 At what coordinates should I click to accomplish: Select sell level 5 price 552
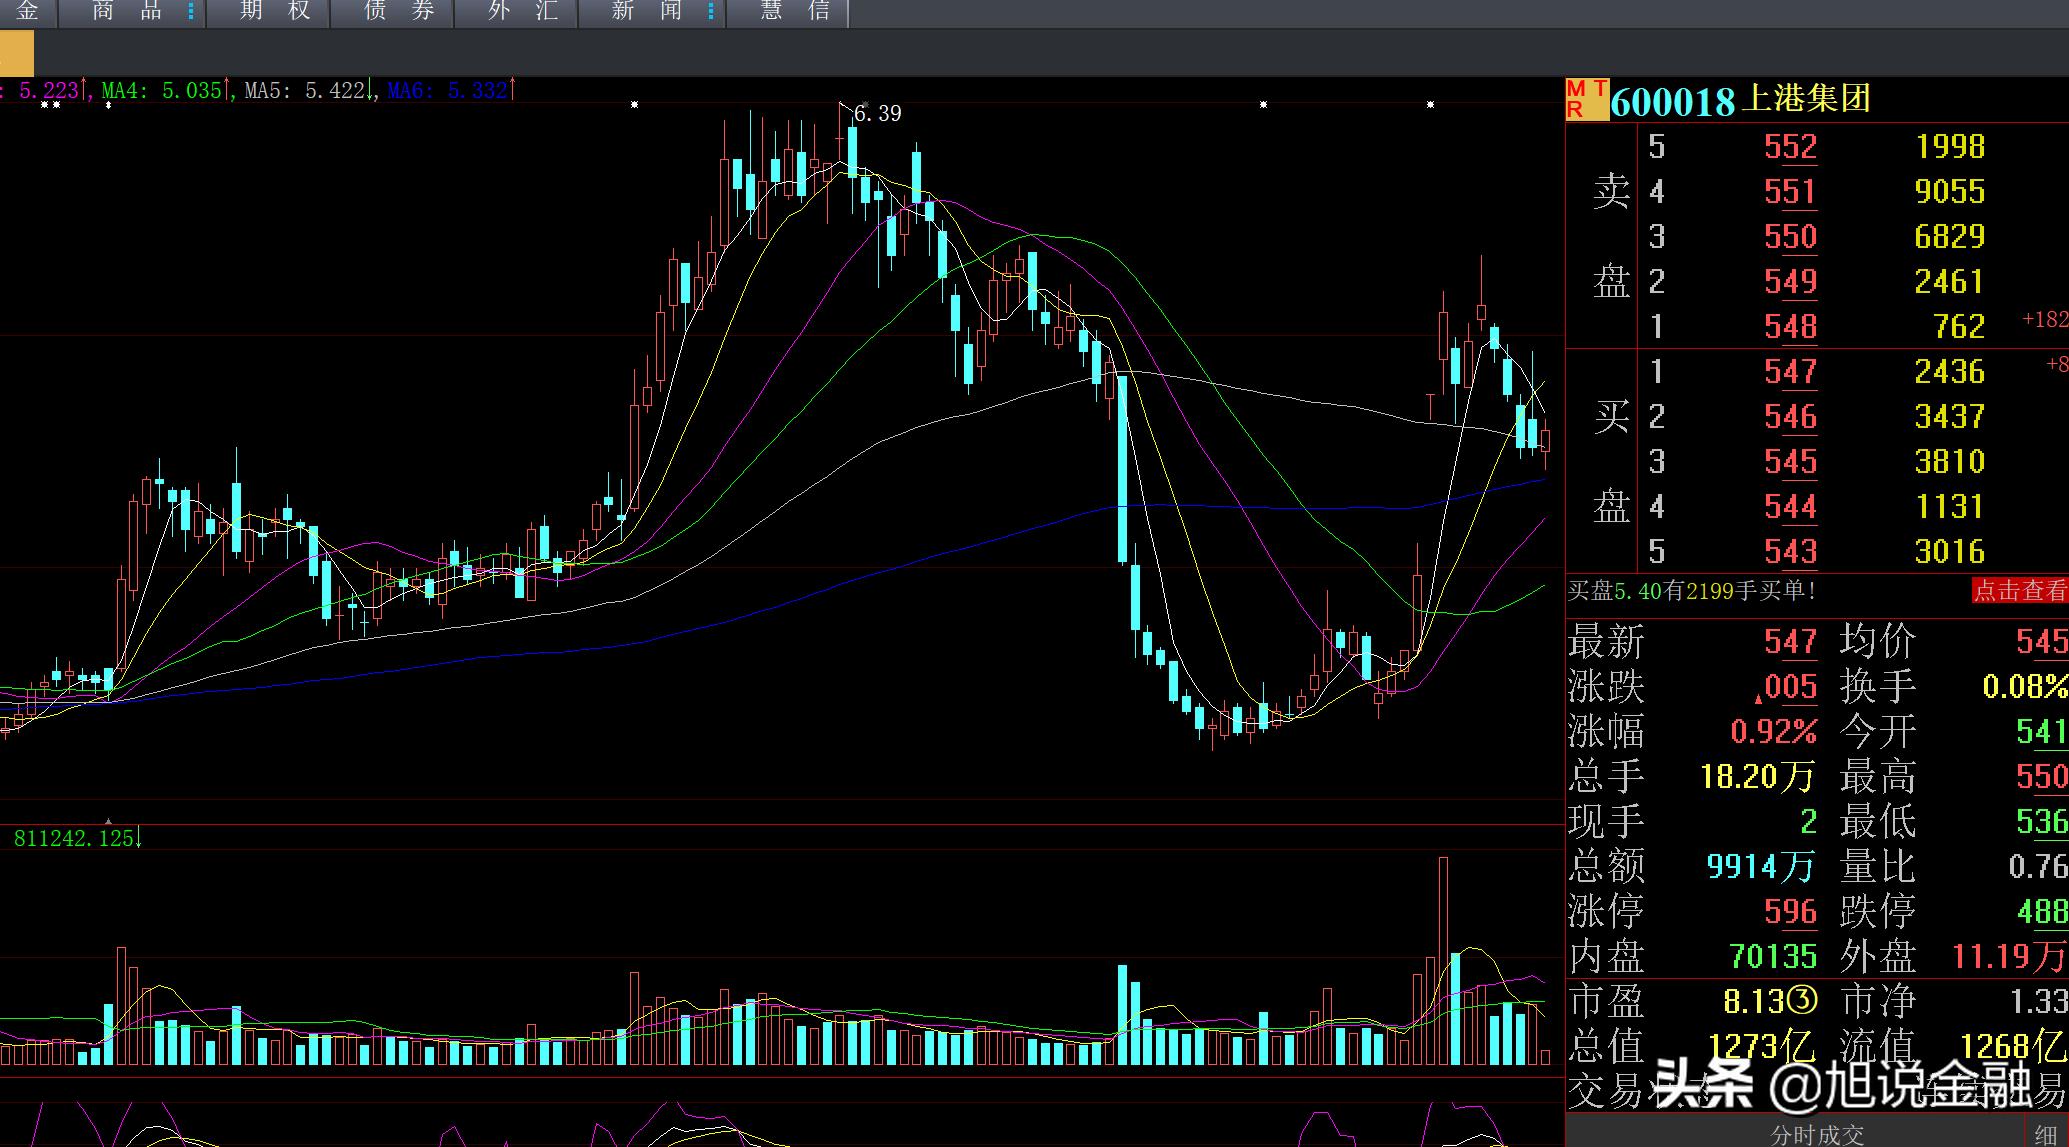point(1789,147)
